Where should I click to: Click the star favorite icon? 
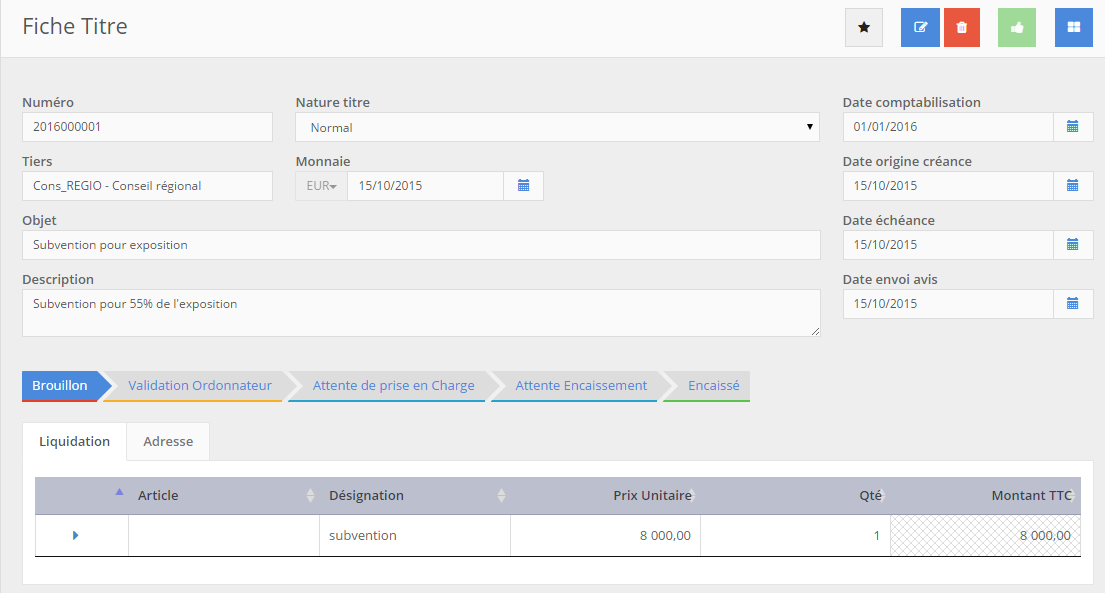click(864, 28)
